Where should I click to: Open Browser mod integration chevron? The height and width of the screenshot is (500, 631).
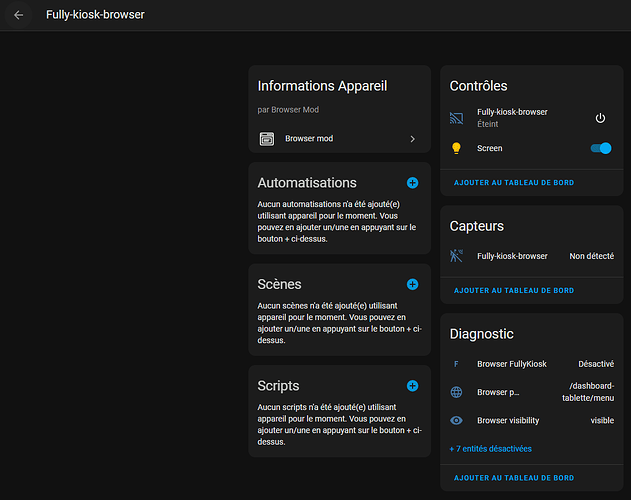pos(412,139)
